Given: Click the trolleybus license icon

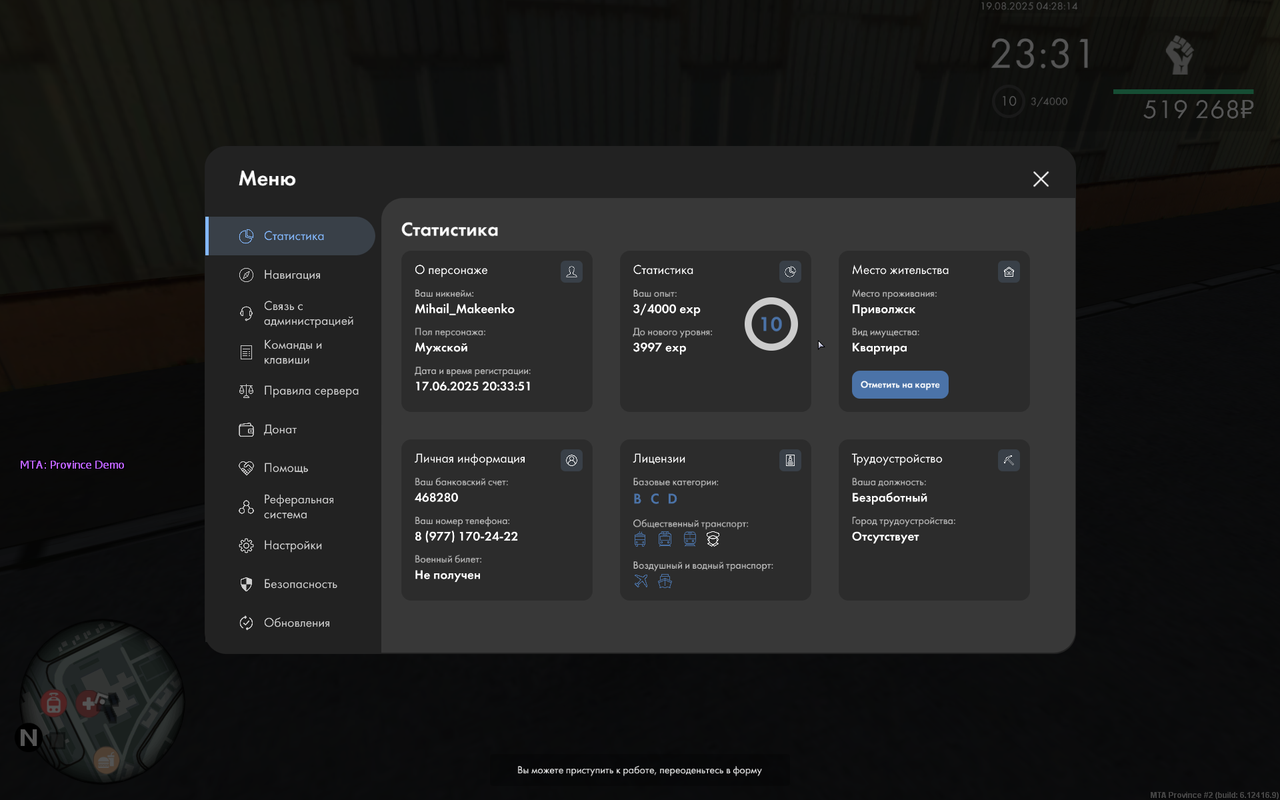Looking at the screenshot, I should click(x=640, y=539).
